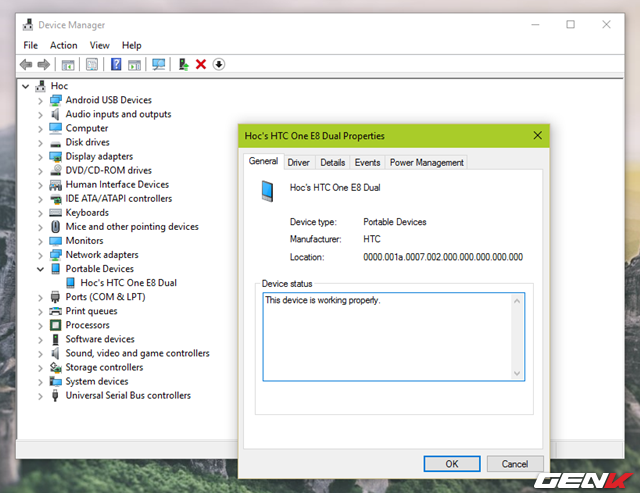Click the Update driver software toolbar icon
Screen dimensions: 640x493
tap(183, 64)
